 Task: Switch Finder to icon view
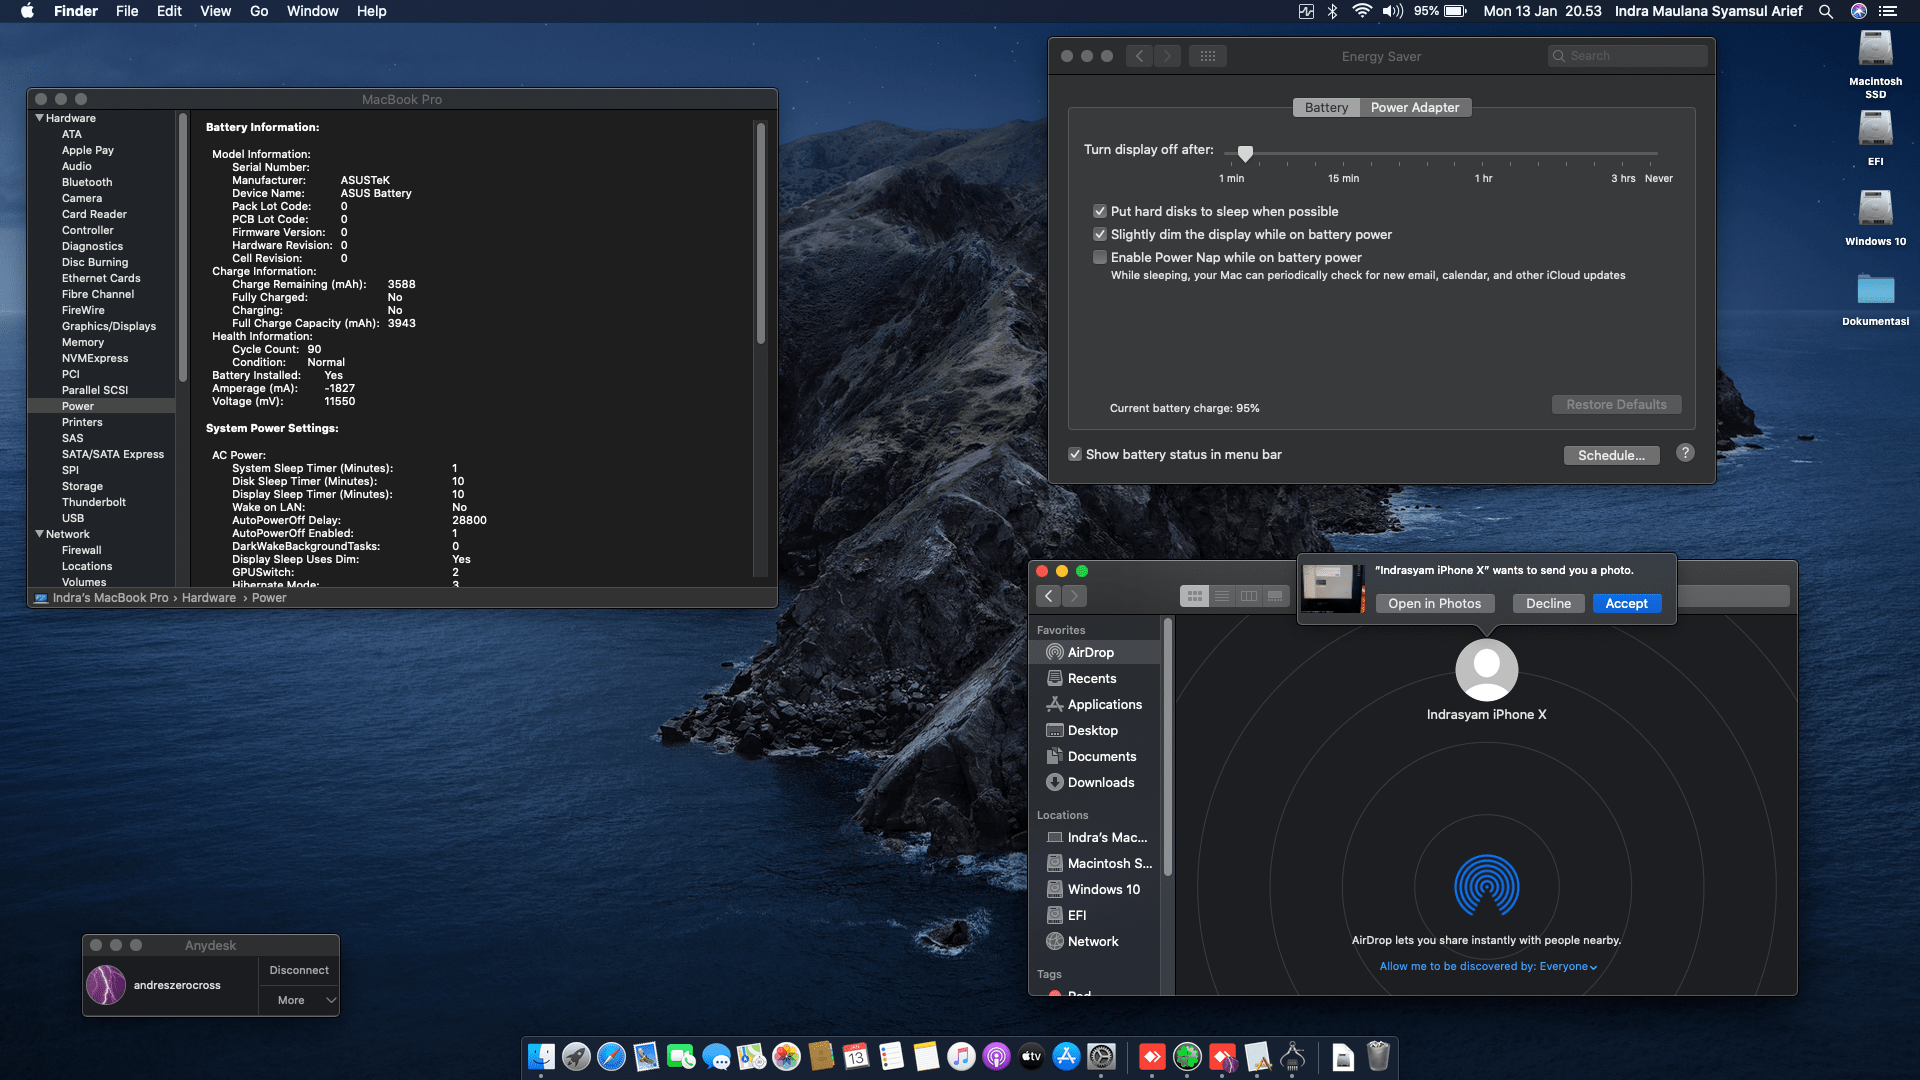(x=1194, y=596)
